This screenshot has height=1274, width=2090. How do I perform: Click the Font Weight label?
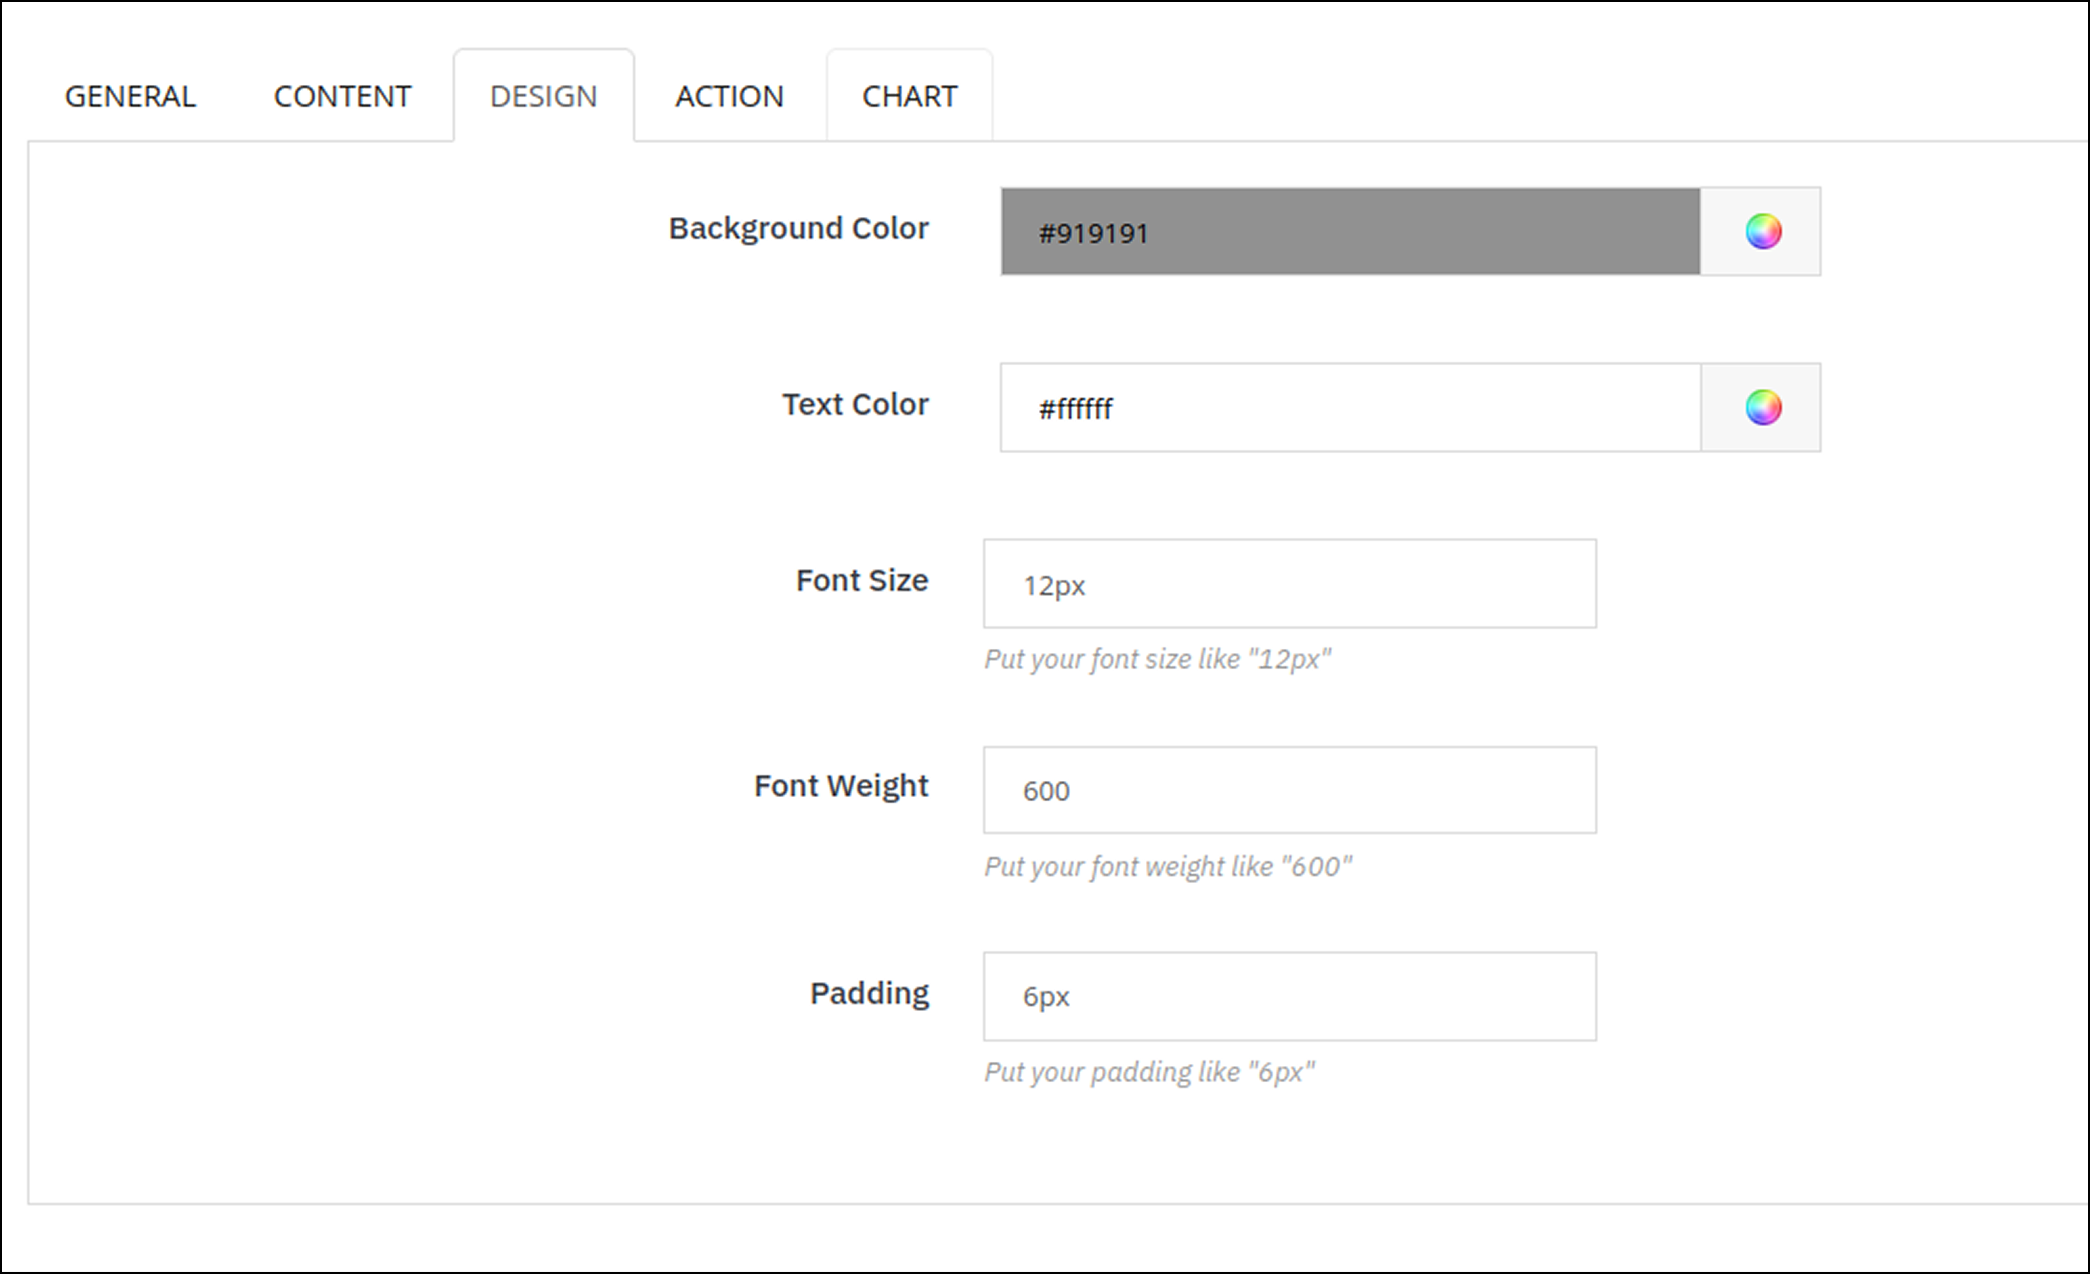pos(840,786)
